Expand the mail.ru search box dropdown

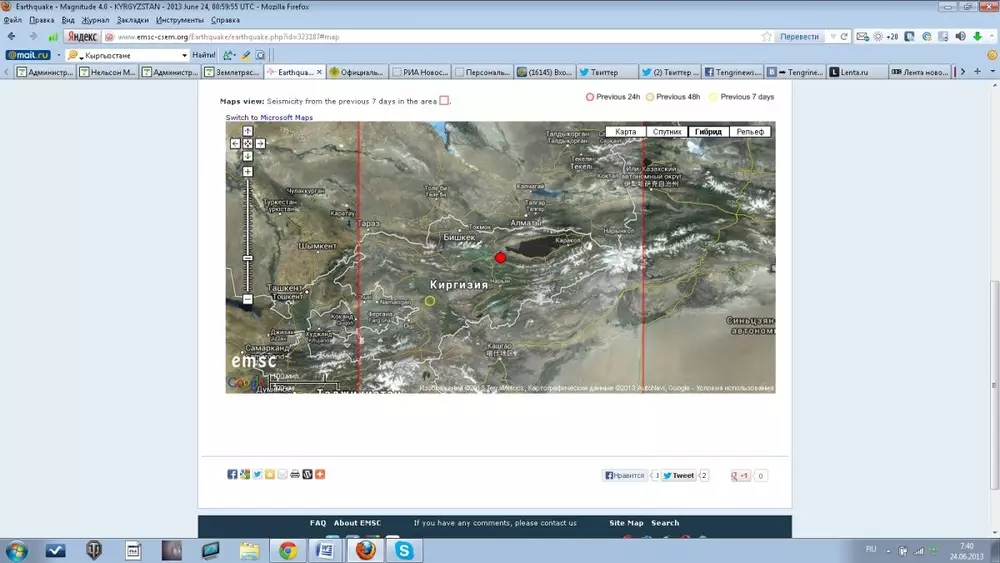pos(184,55)
